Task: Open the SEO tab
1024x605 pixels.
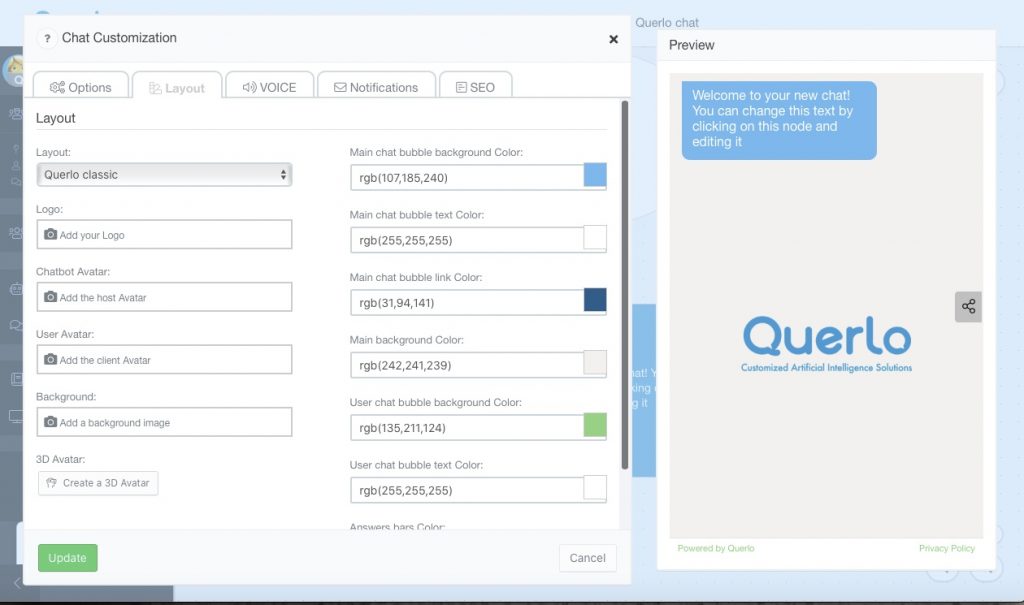Action: click(x=475, y=87)
